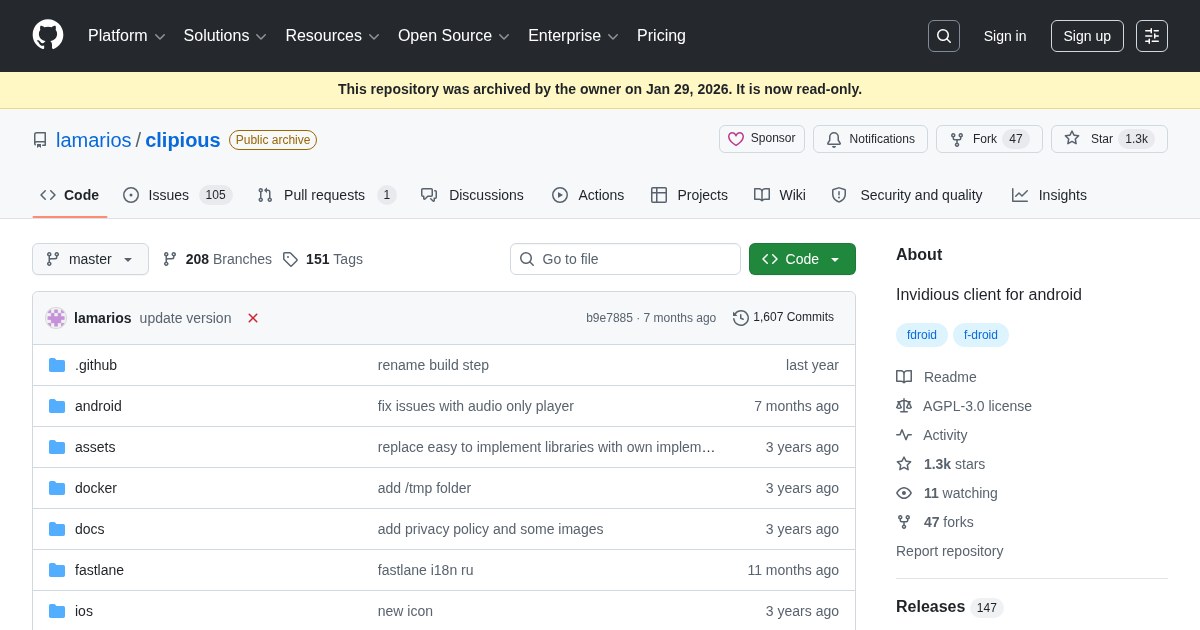Open the search magnifier button
The width and height of the screenshot is (1200, 630).
pyautogui.click(x=944, y=36)
